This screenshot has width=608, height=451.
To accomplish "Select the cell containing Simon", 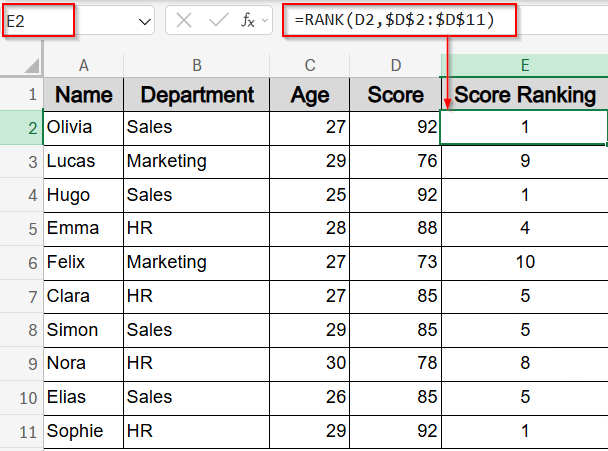I will tap(83, 330).
